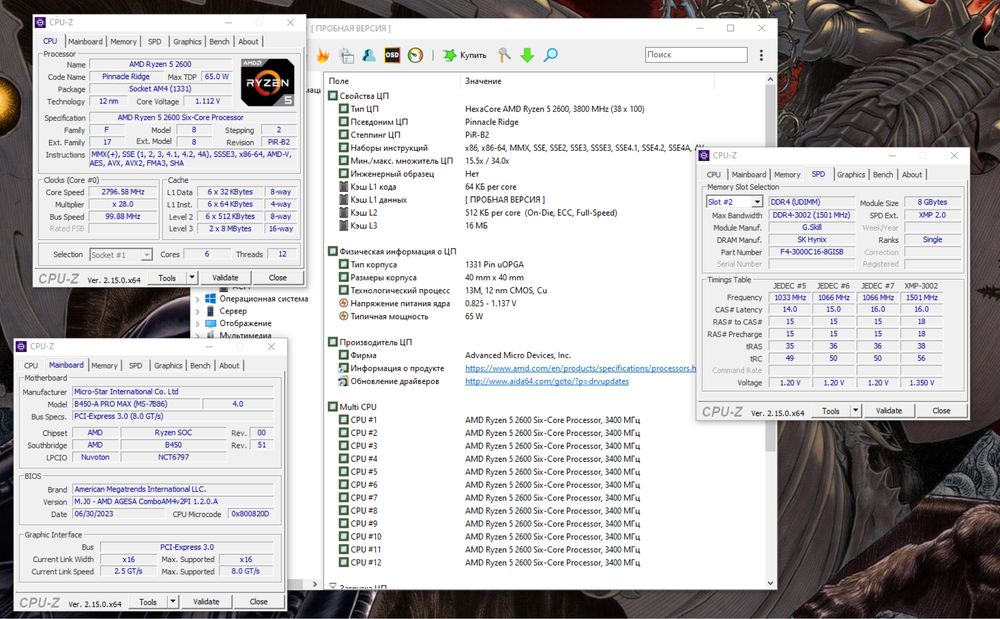
Task: Open the amd.com processor specifications link
Action: (x=580, y=368)
